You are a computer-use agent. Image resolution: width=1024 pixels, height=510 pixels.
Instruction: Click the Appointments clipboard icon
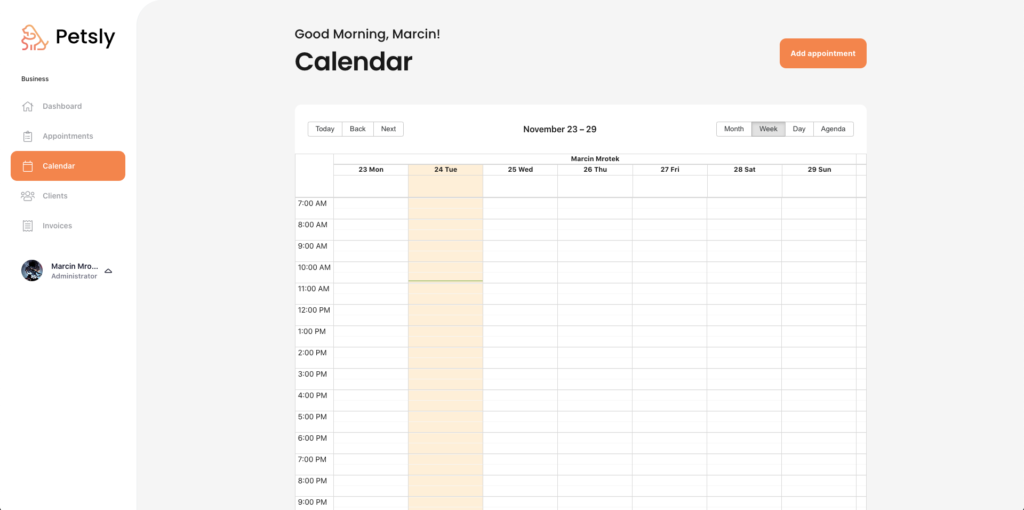coord(27,136)
